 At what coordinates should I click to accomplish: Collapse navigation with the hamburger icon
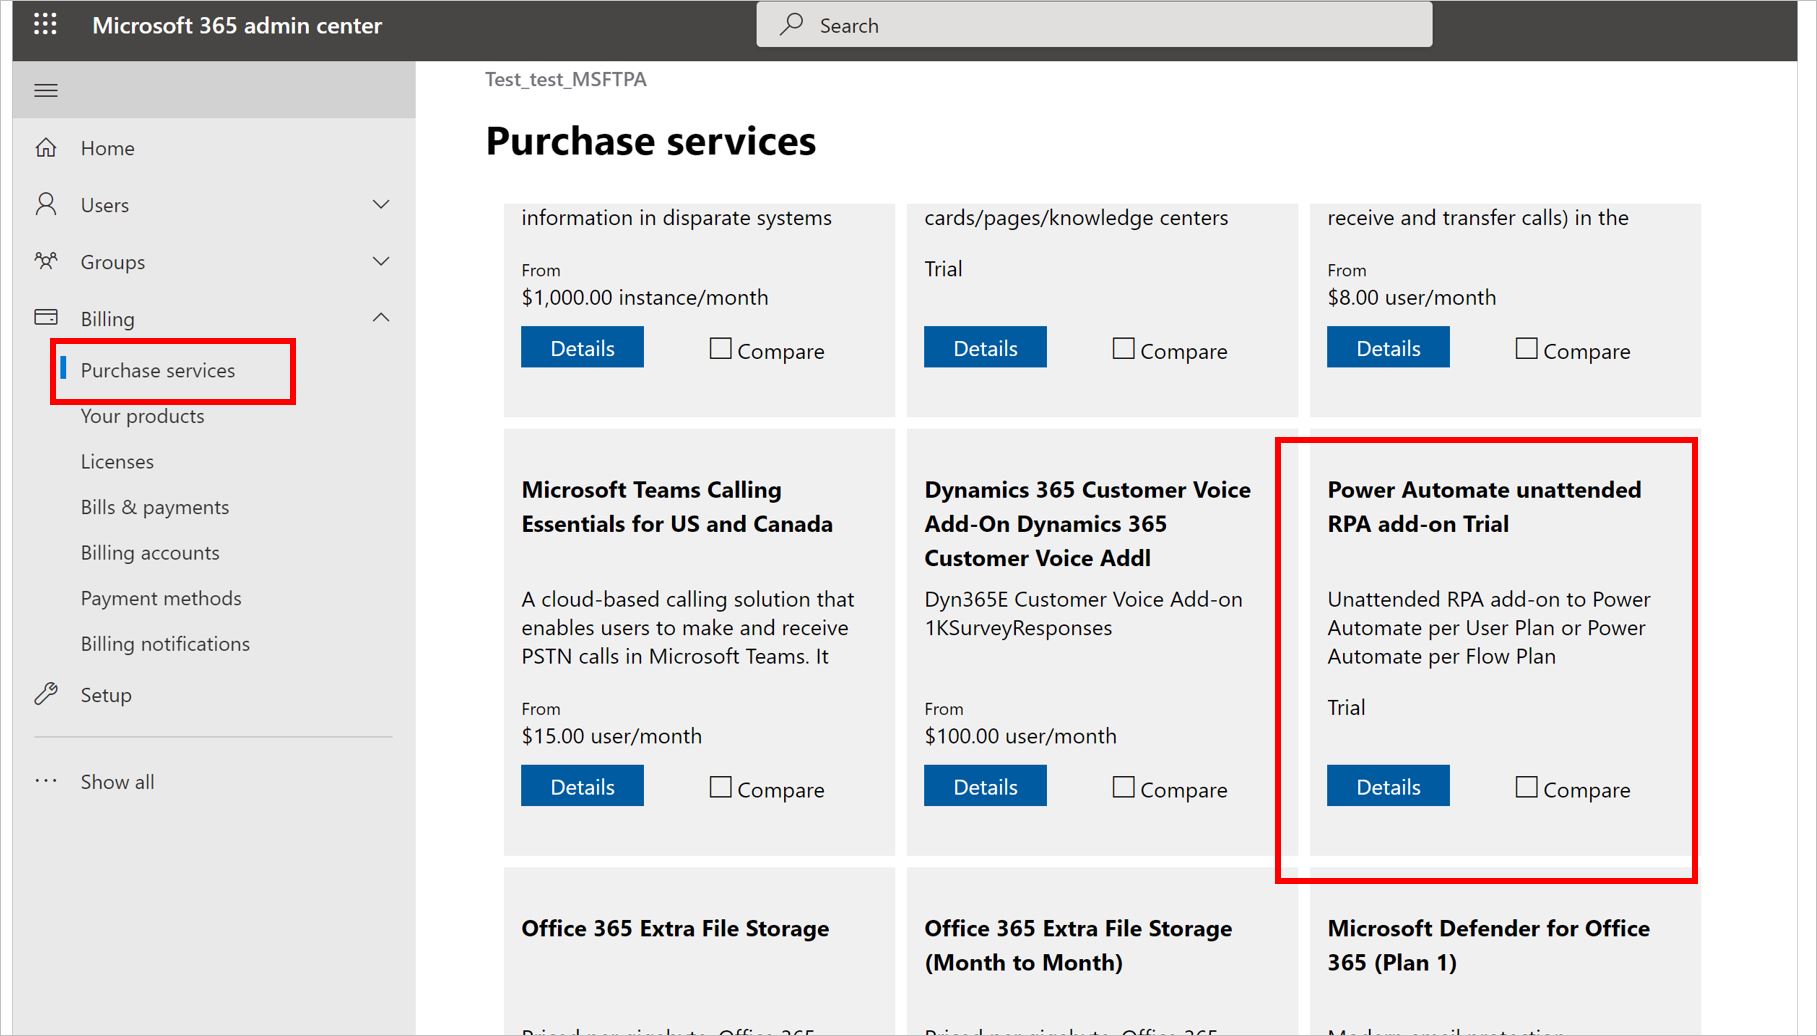coord(46,90)
